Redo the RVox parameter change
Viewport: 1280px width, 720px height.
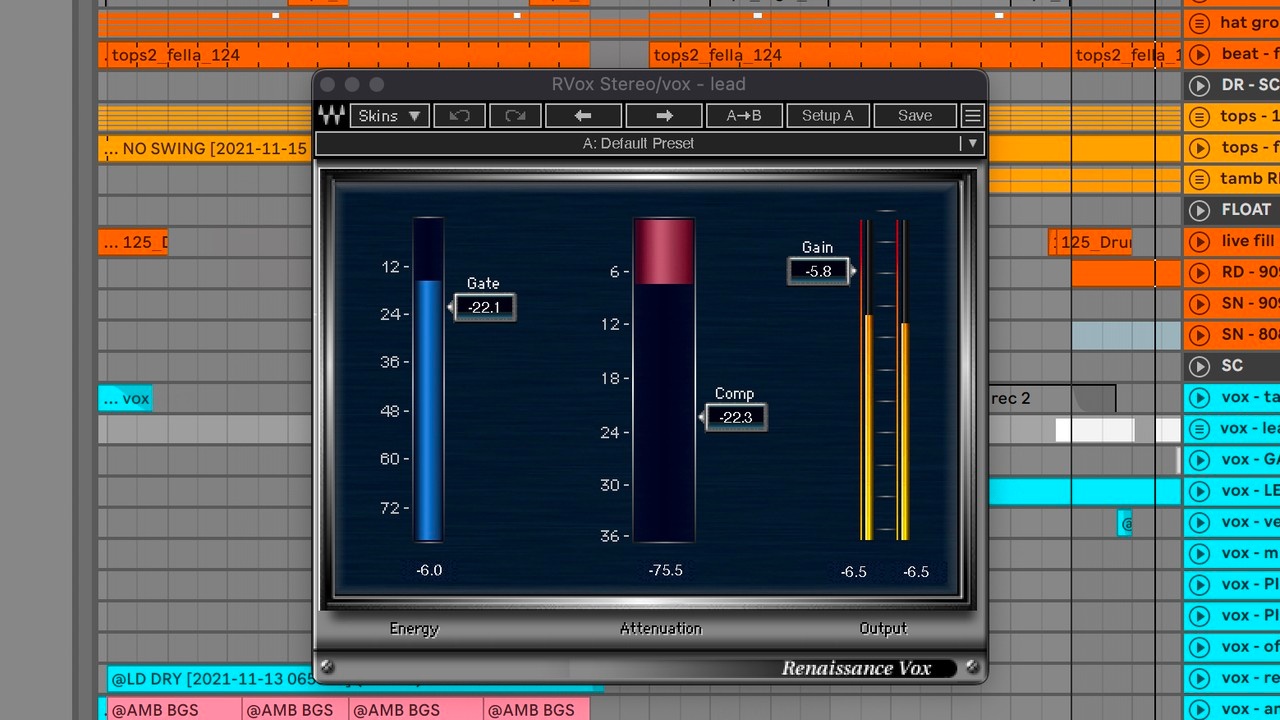click(515, 116)
